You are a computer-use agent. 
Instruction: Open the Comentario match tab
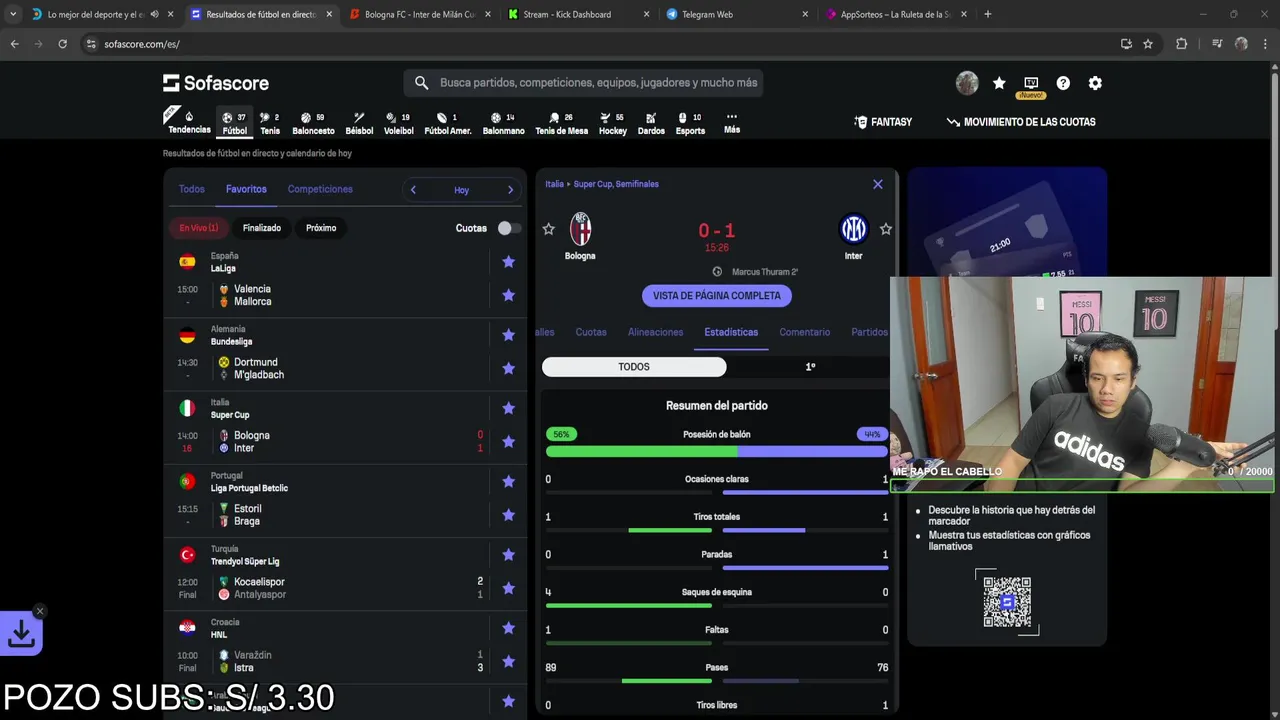tap(804, 332)
